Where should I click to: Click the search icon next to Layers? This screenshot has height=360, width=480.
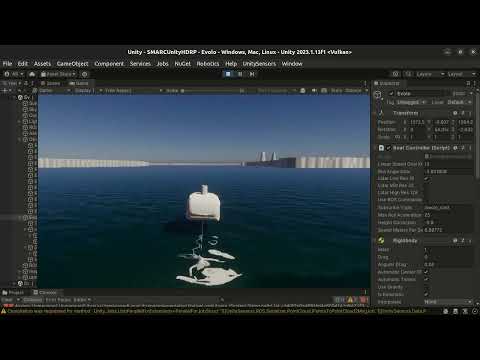[409, 74]
